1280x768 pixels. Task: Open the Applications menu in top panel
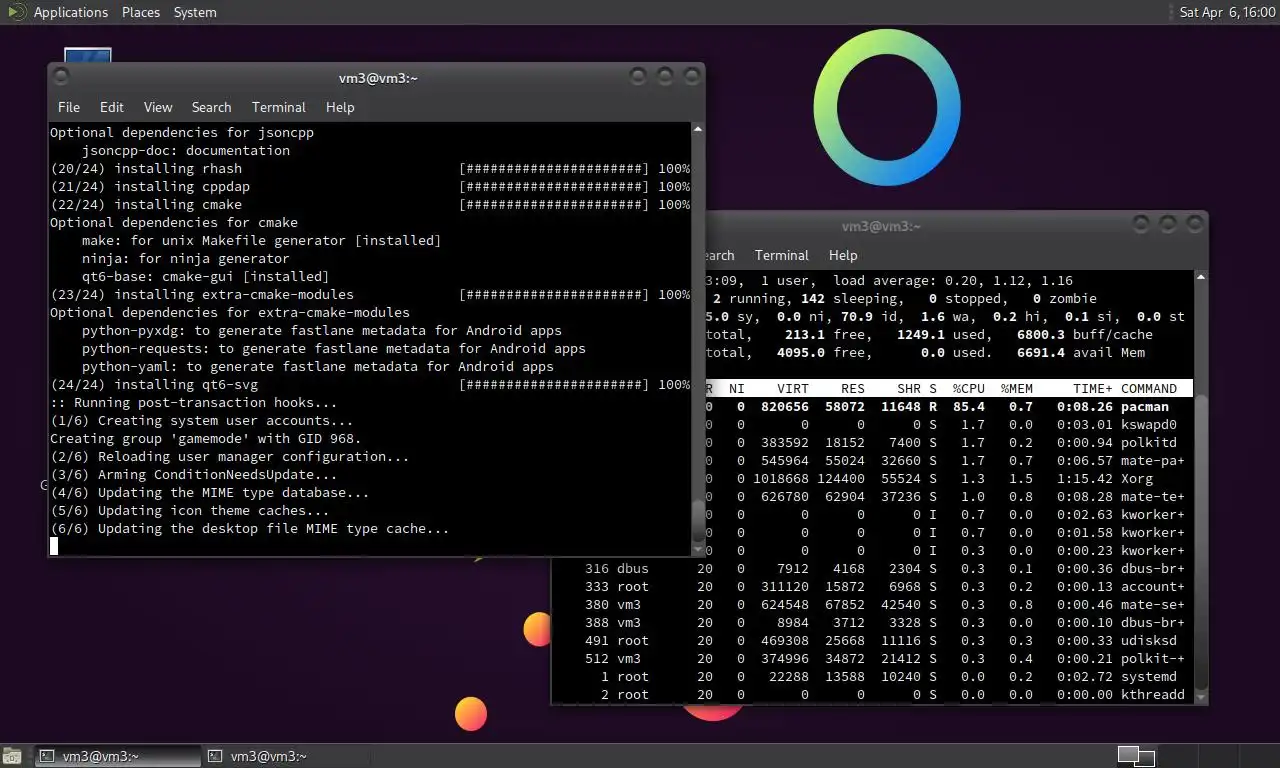point(70,12)
